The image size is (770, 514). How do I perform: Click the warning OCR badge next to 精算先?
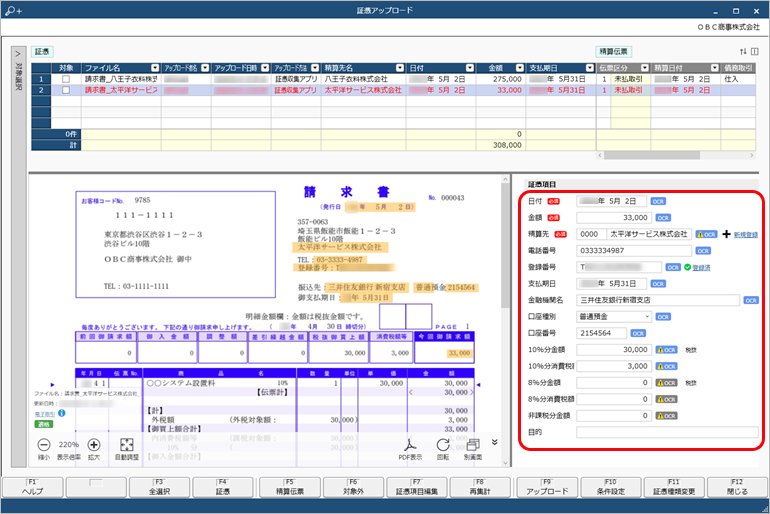coord(706,234)
